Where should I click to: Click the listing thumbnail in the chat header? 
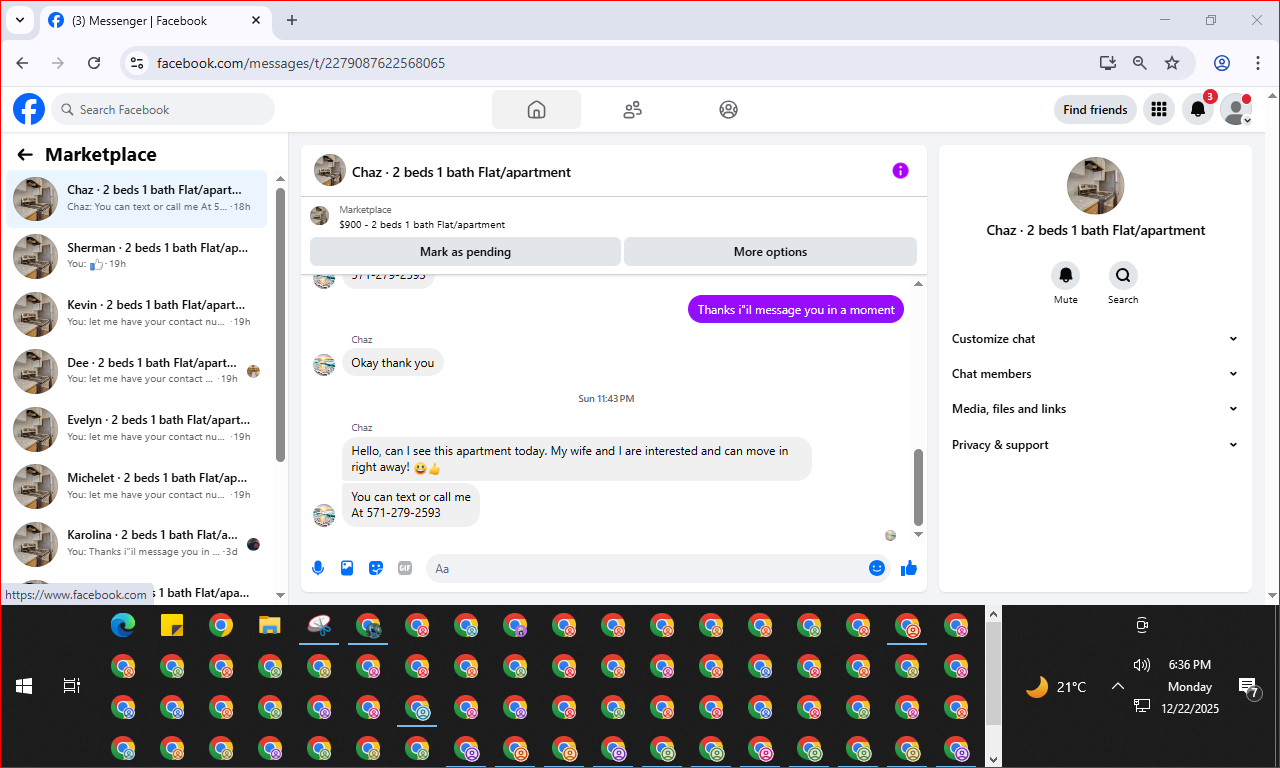(330, 171)
